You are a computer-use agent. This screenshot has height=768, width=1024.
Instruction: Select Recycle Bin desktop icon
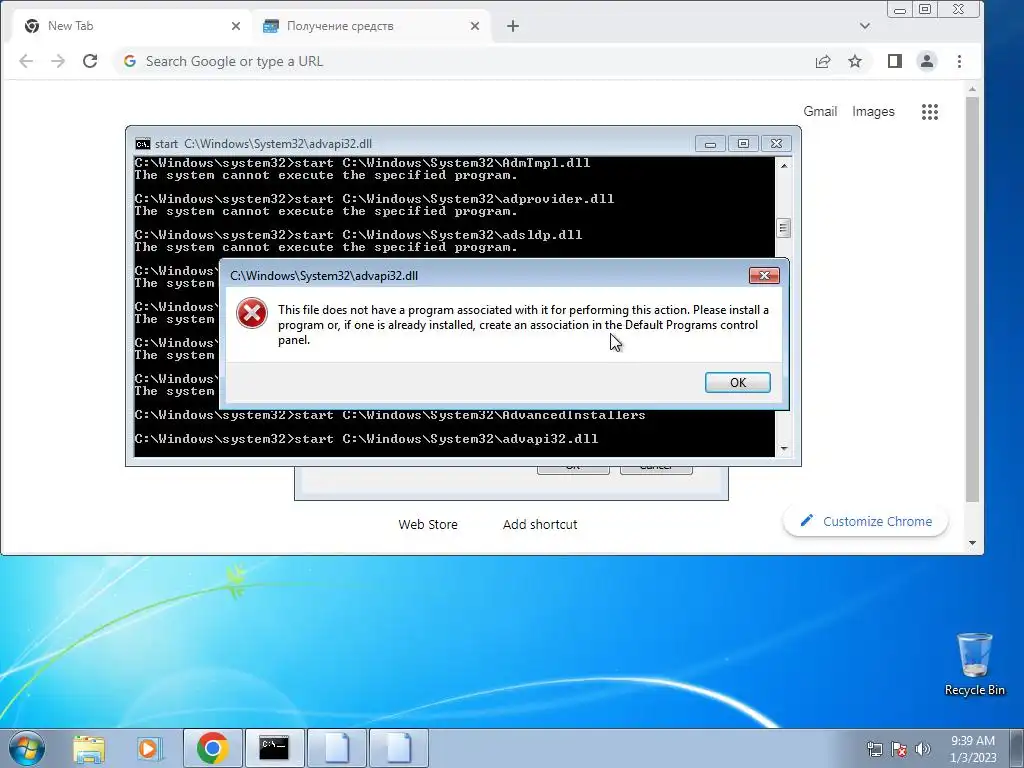(x=974, y=664)
